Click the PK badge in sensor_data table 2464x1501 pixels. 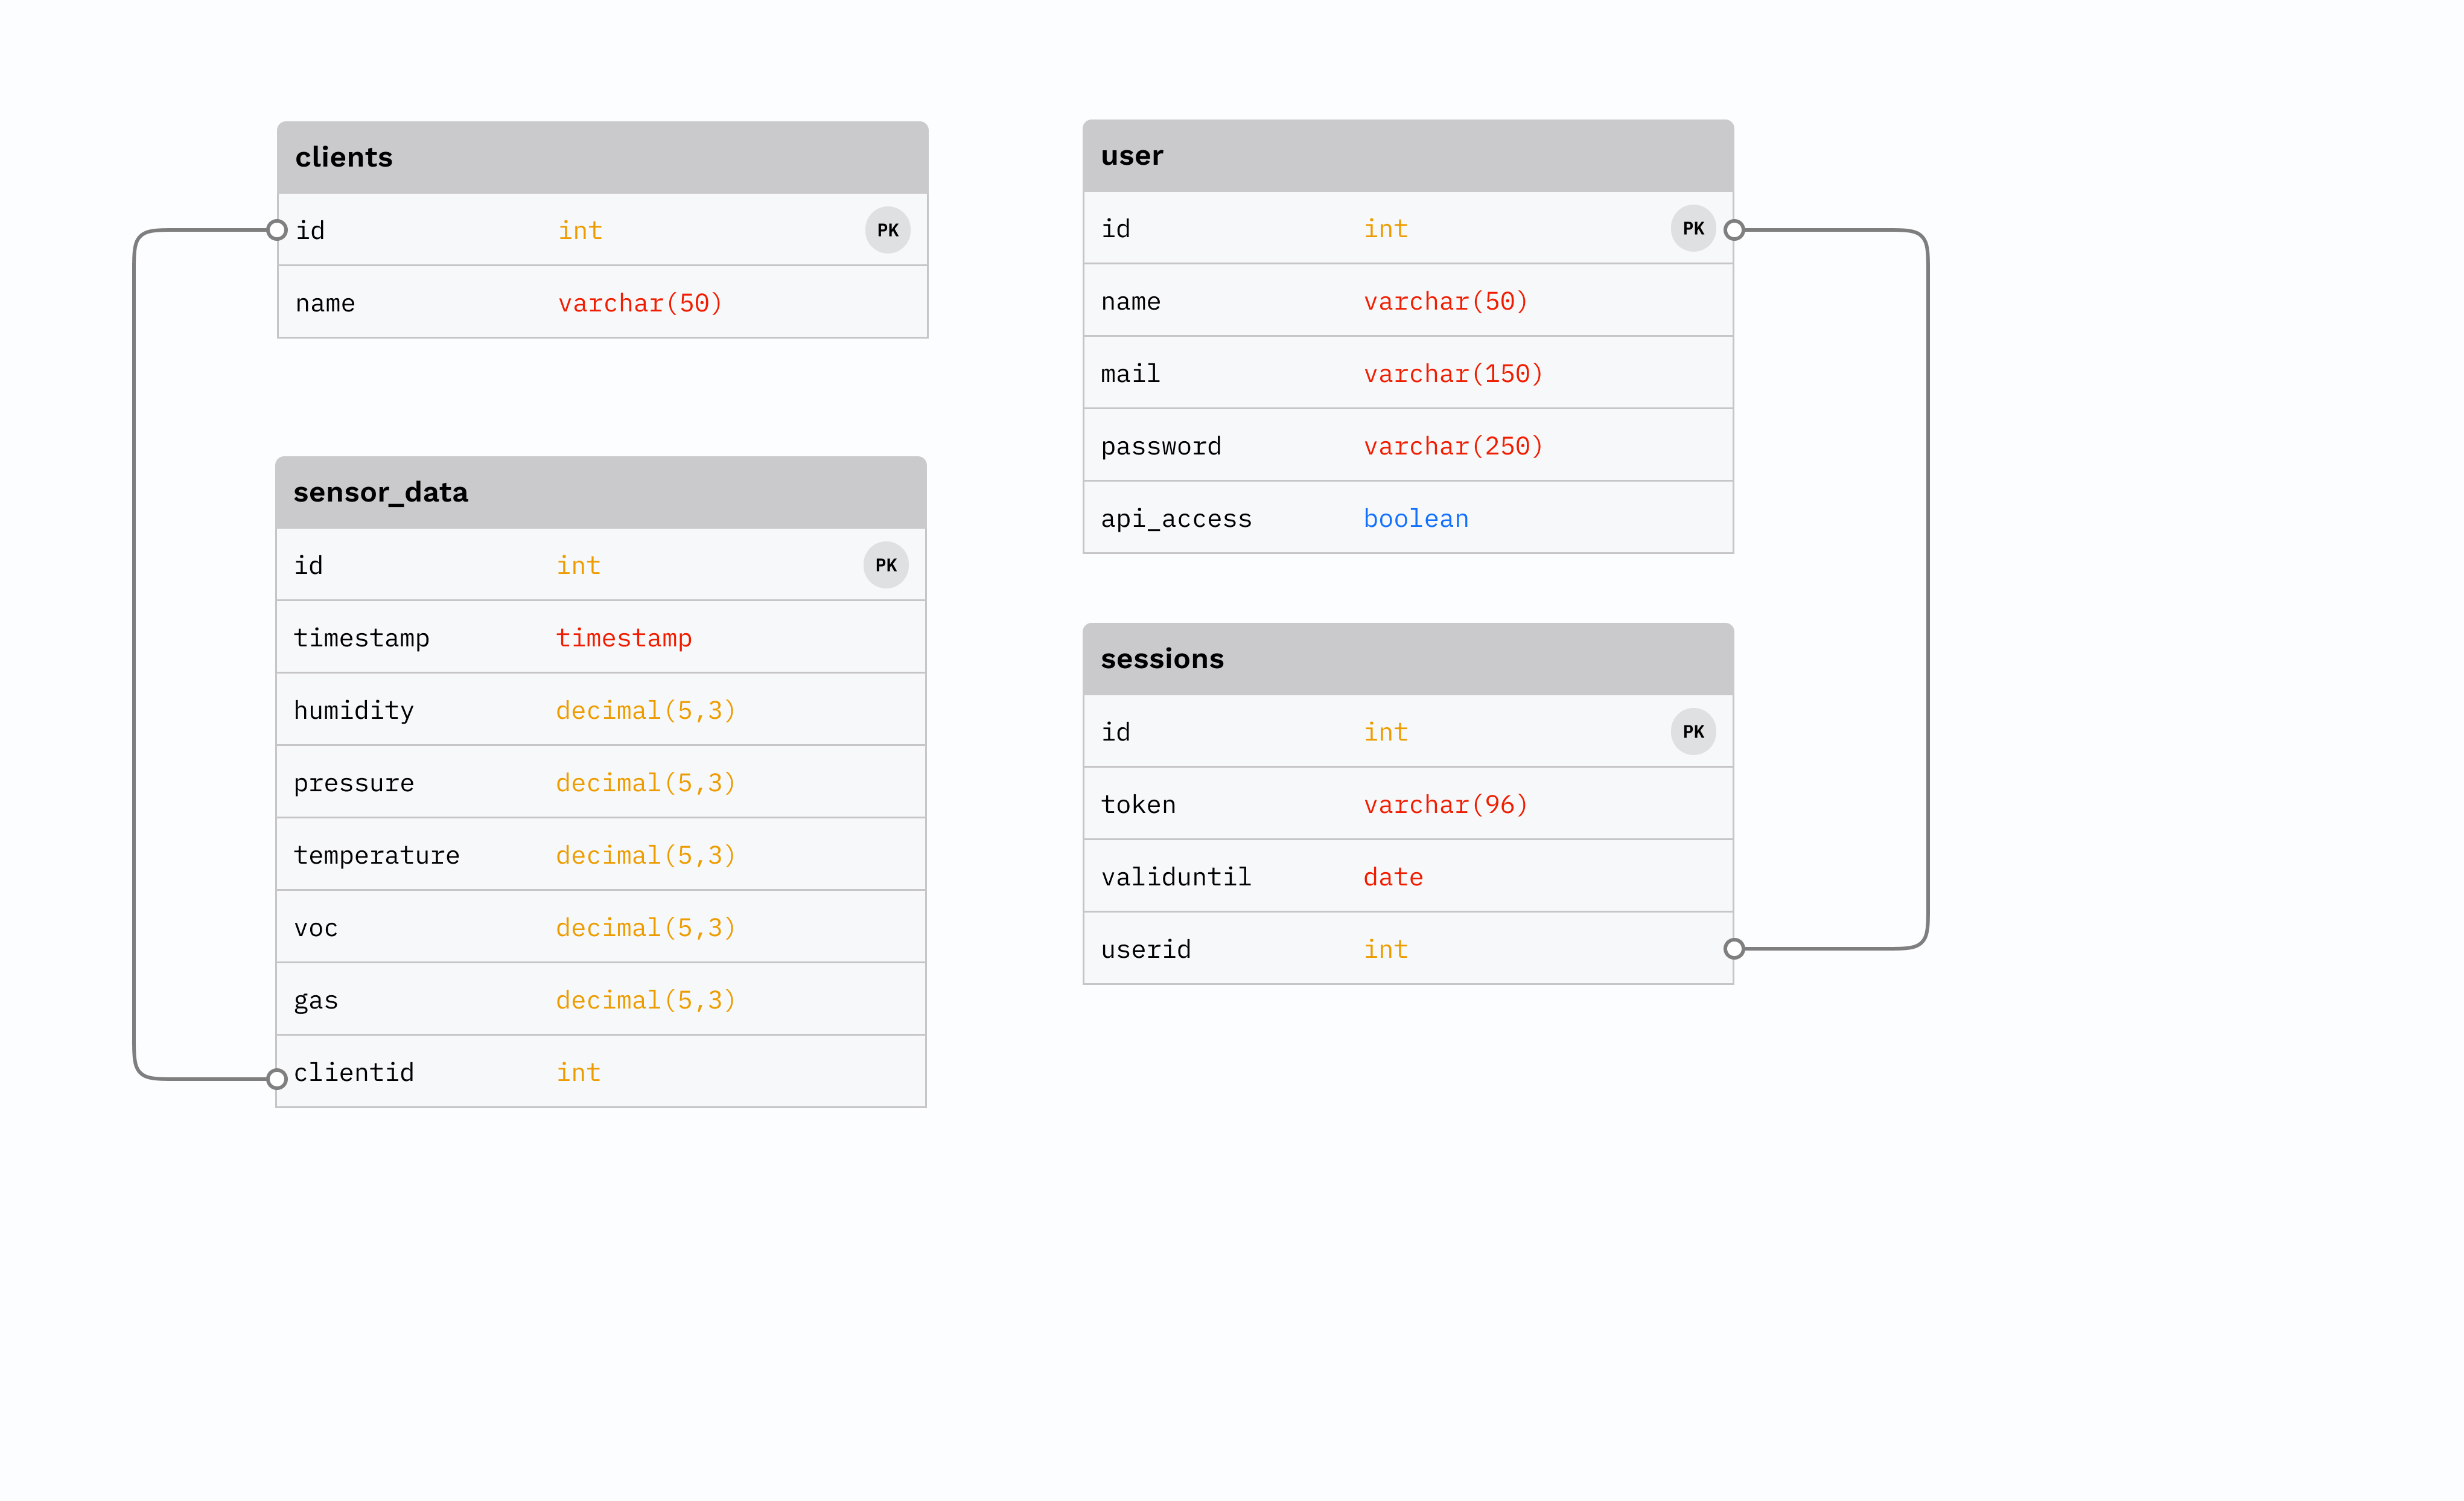coord(885,565)
